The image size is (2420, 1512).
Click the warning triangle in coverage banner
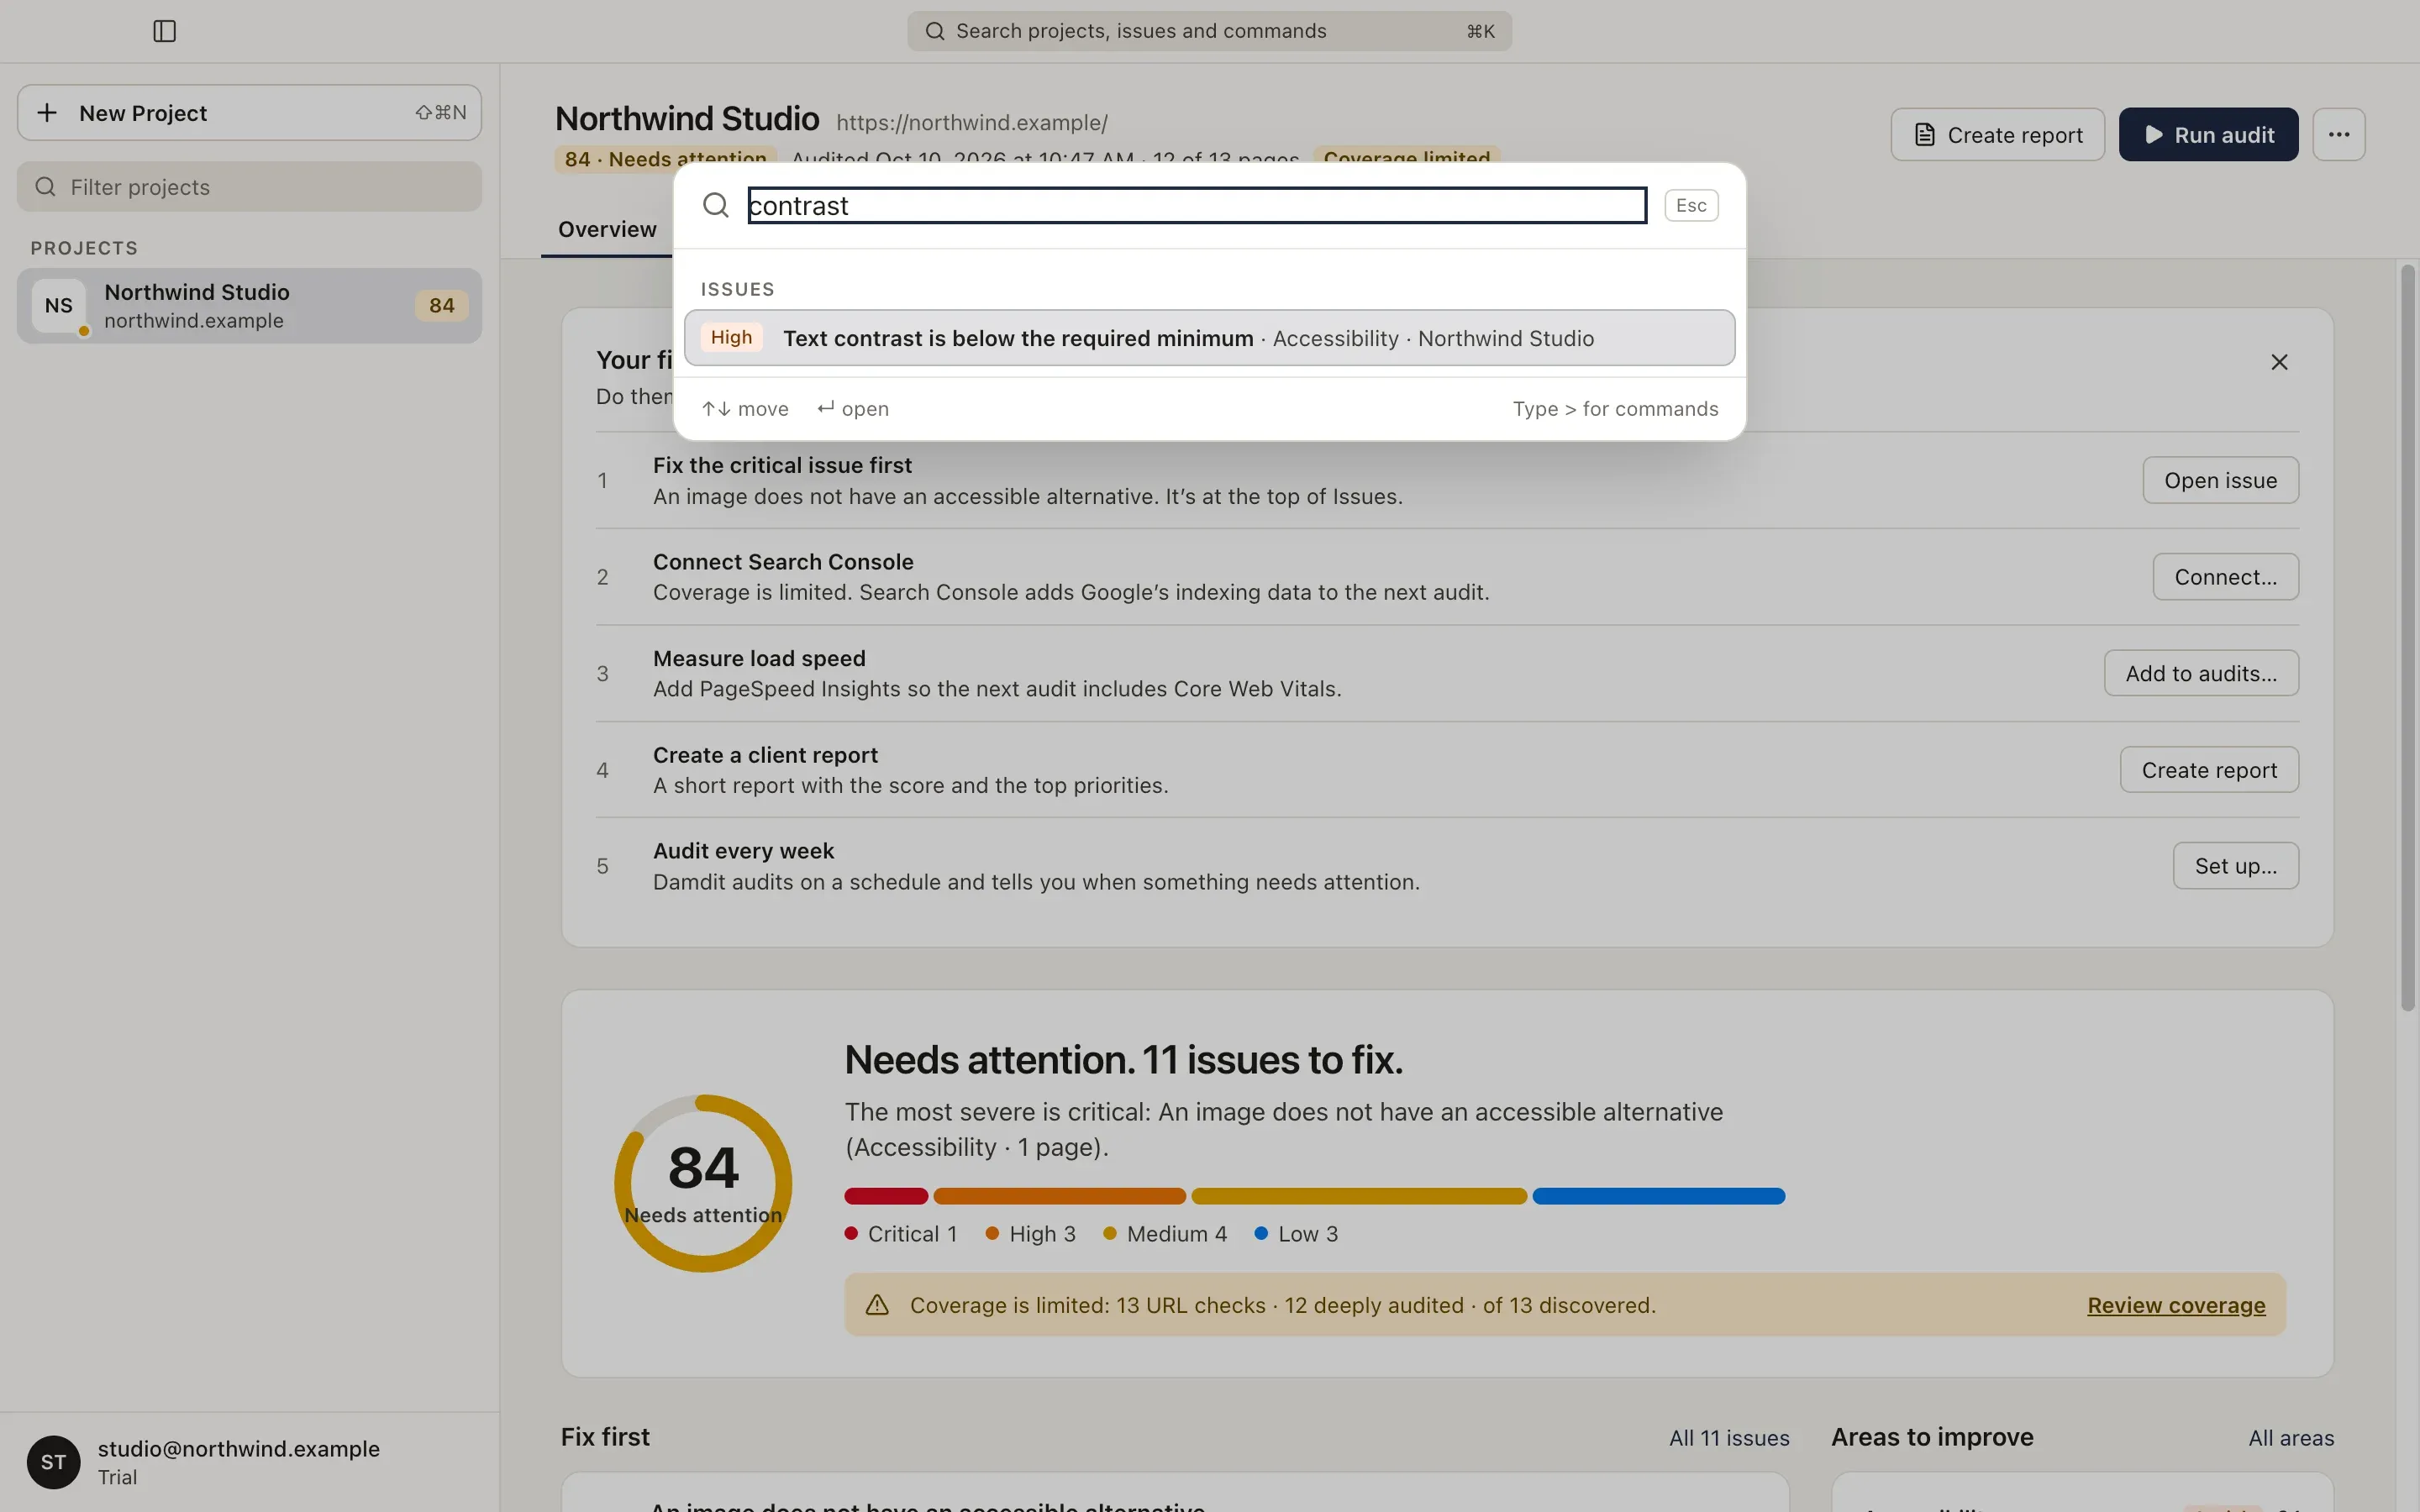pyautogui.click(x=877, y=1305)
